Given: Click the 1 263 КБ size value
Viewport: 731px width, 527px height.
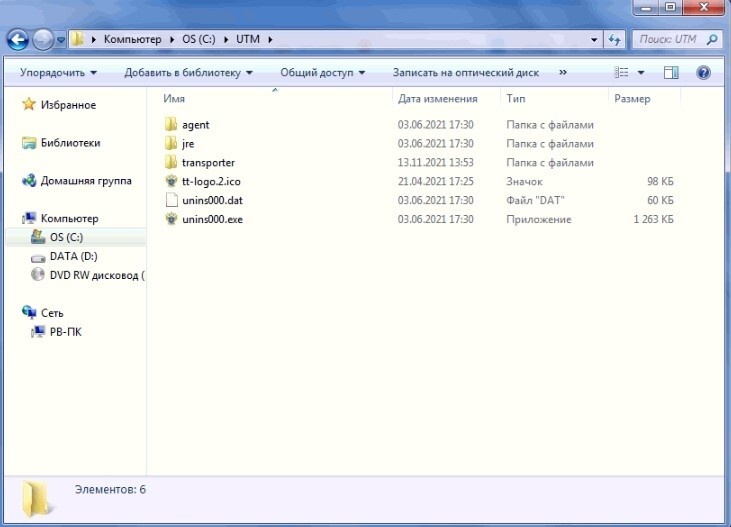Looking at the screenshot, I should point(653,219).
